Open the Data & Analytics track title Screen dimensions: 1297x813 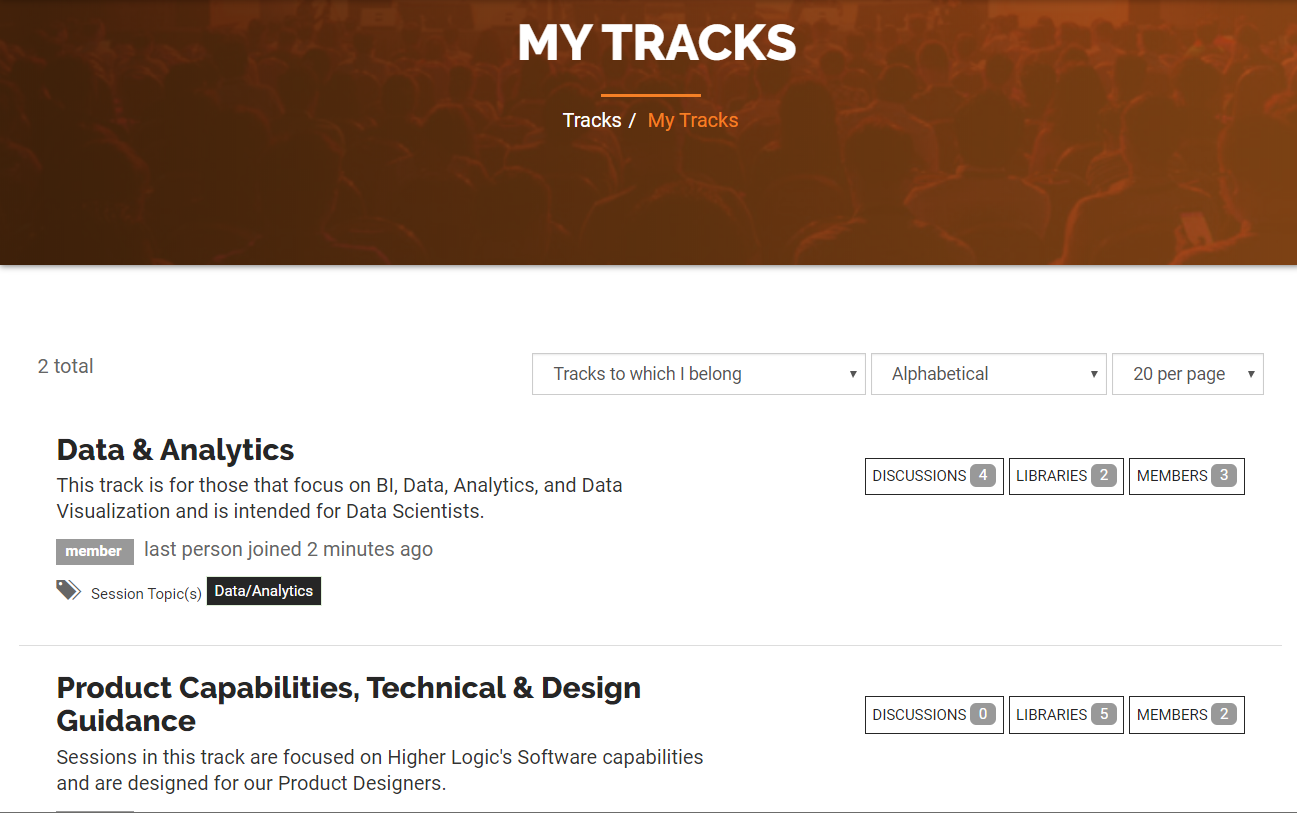[175, 450]
